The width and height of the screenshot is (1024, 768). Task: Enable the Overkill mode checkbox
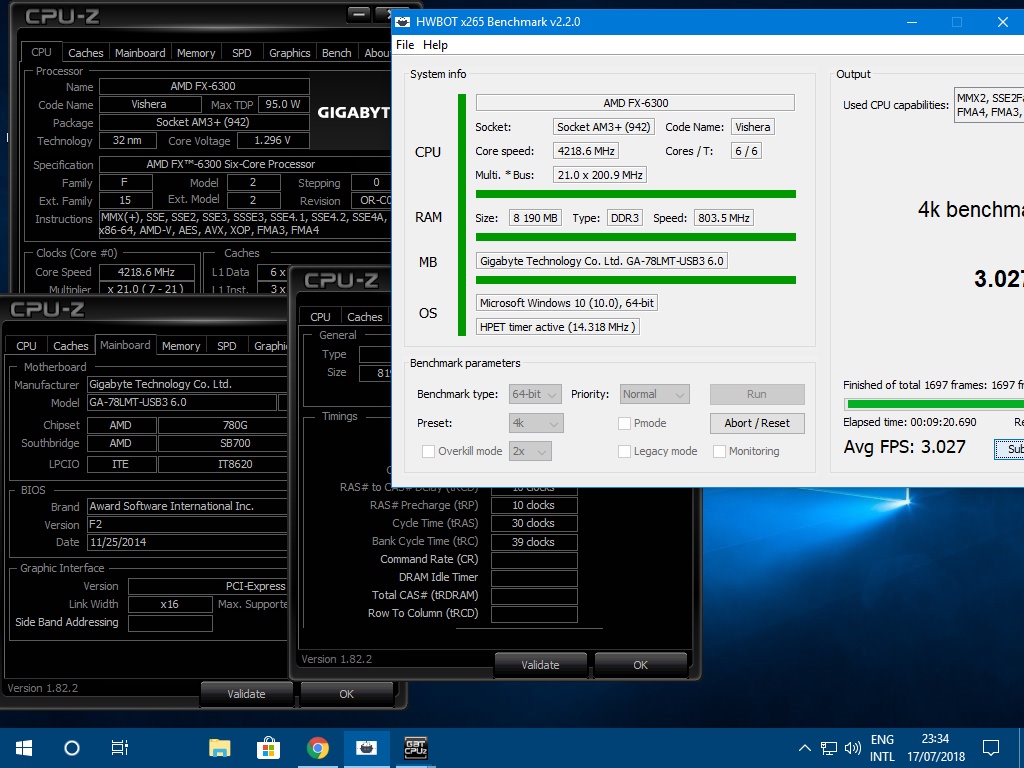click(x=428, y=451)
